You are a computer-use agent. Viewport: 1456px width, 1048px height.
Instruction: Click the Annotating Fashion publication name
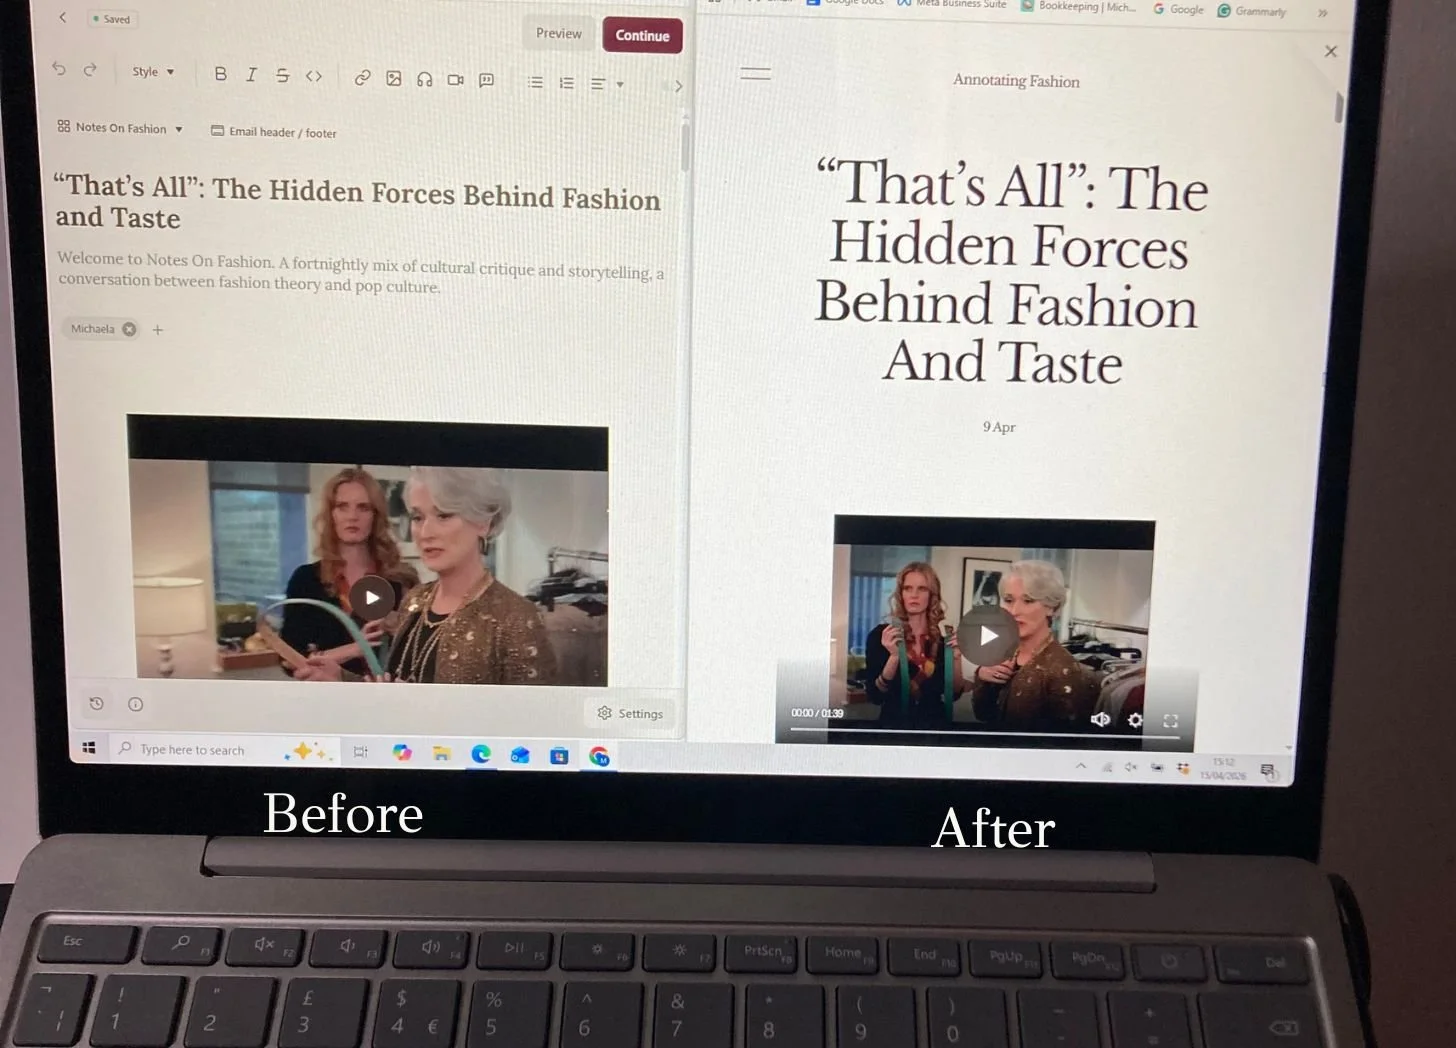[1016, 81]
